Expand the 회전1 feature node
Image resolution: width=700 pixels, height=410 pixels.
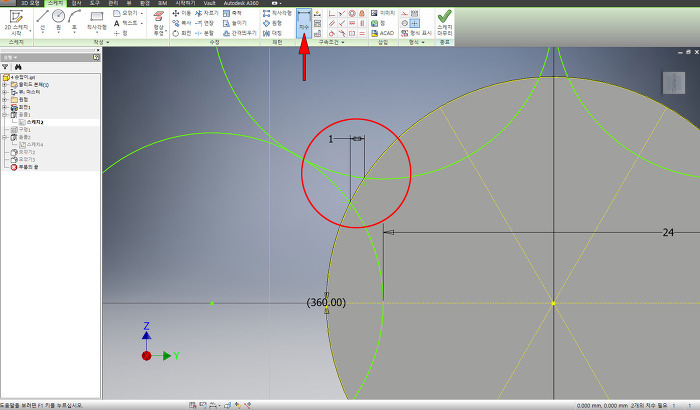(4, 107)
